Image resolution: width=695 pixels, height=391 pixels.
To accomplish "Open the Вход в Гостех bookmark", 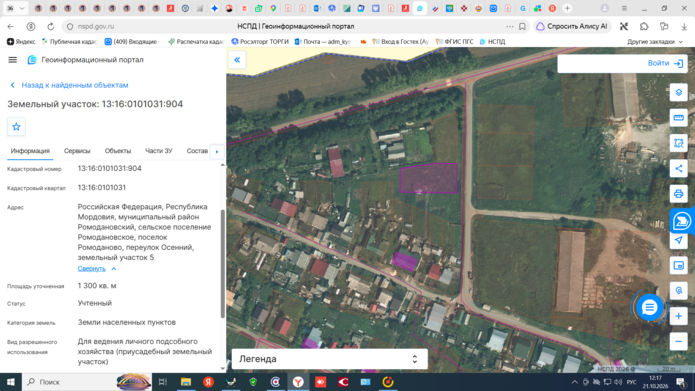I will 400,42.
